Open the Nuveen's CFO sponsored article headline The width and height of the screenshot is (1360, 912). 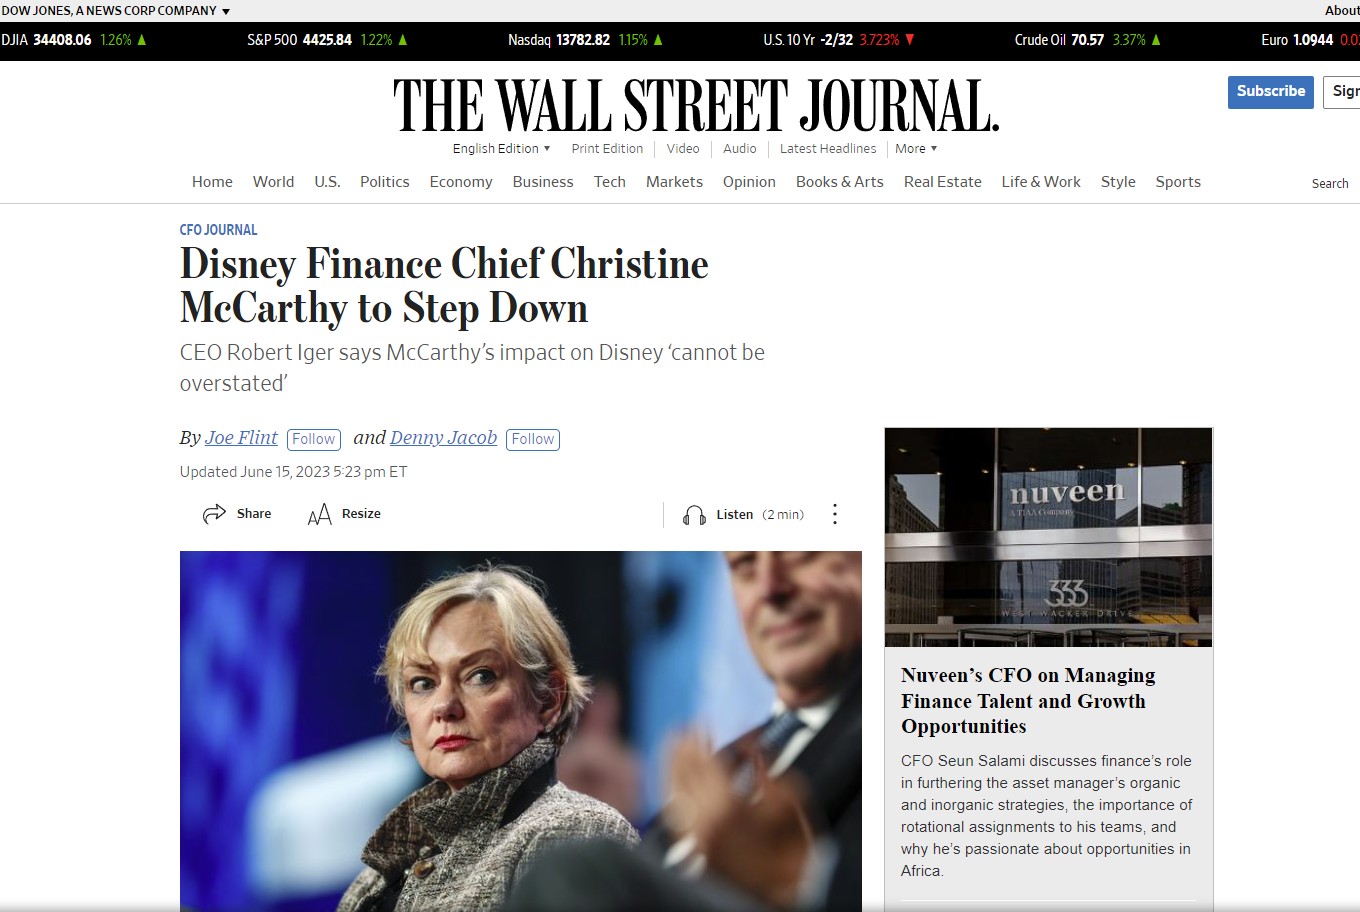point(1028,701)
